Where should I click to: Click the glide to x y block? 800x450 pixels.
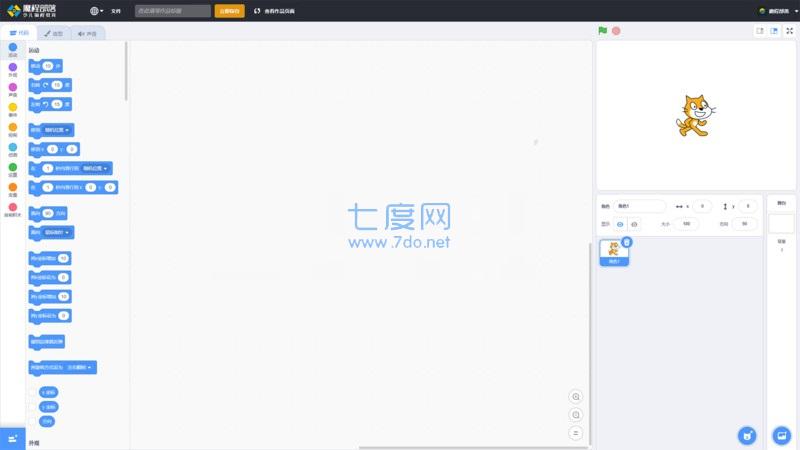click(73, 187)
